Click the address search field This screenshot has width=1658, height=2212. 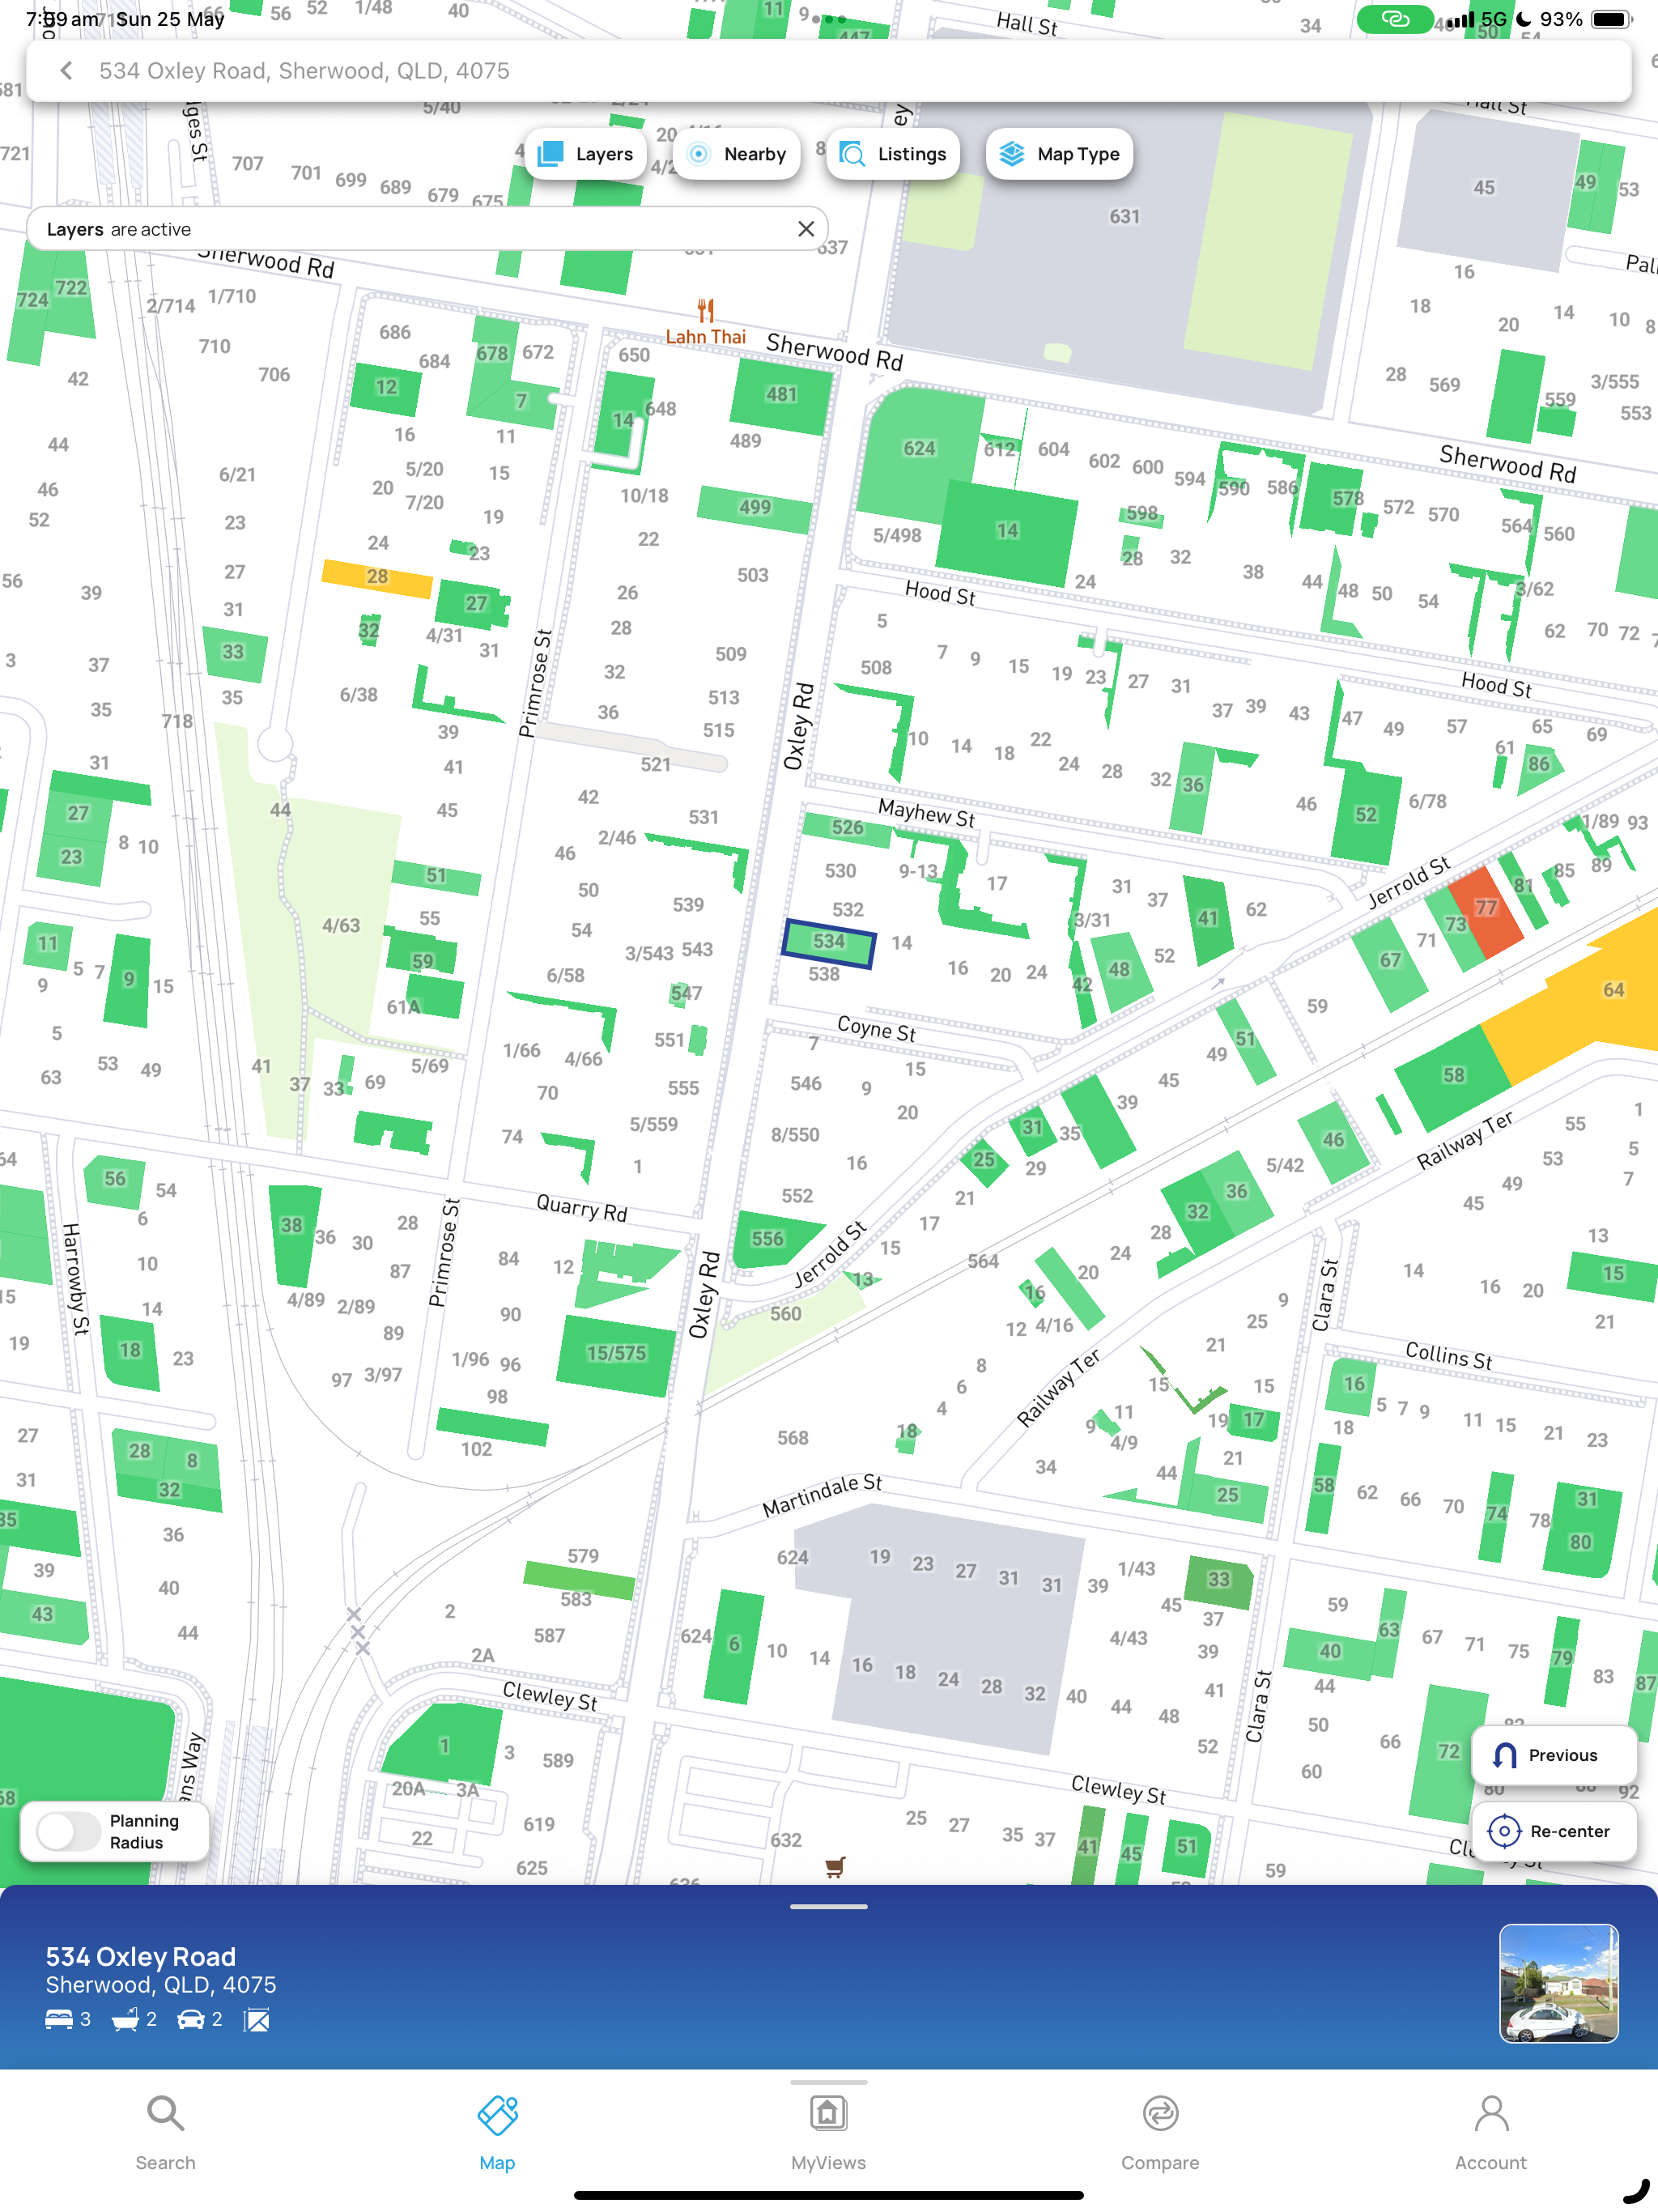tap(829, 70)
